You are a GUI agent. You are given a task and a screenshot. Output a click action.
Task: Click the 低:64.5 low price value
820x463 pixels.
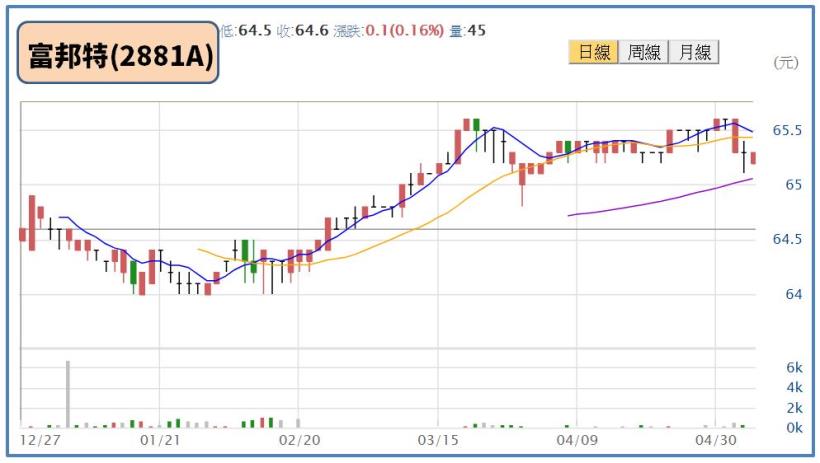coord(246,30)
